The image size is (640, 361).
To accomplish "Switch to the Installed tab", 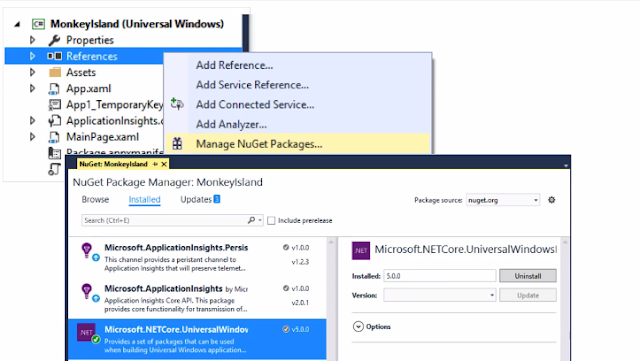I will click(144, 199).
